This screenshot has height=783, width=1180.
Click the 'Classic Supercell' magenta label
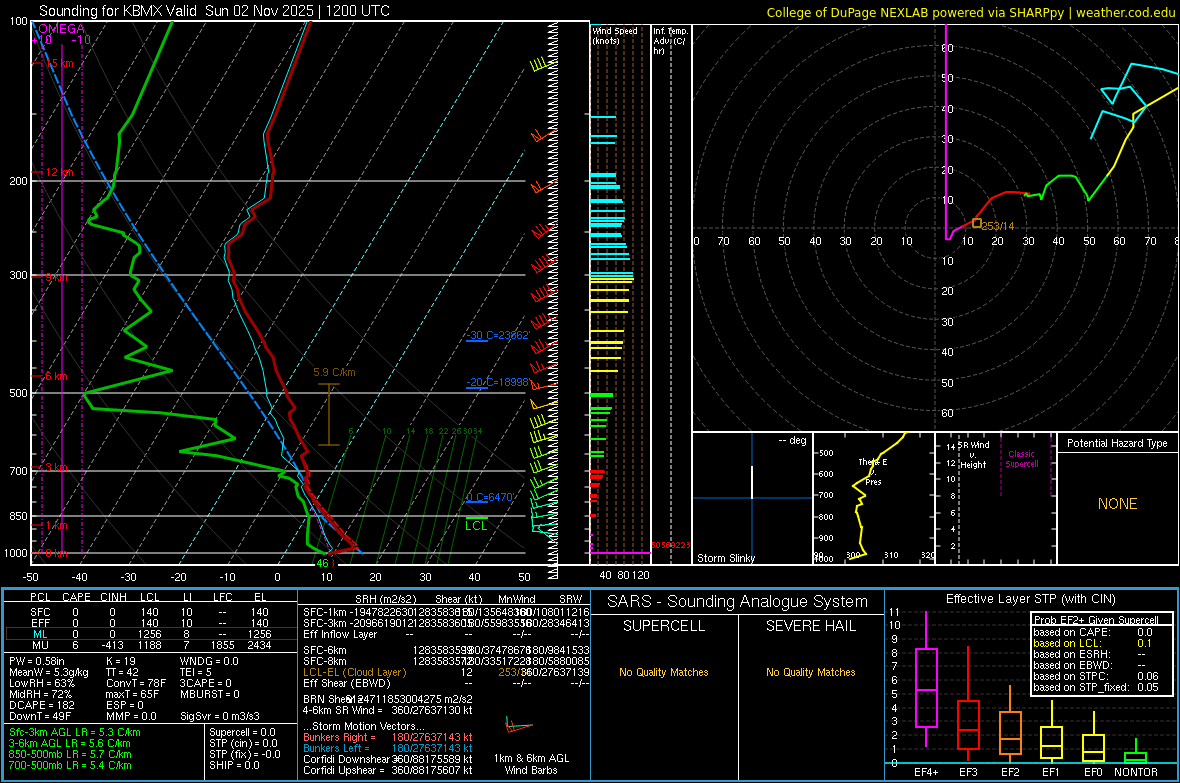(1022, 459)
